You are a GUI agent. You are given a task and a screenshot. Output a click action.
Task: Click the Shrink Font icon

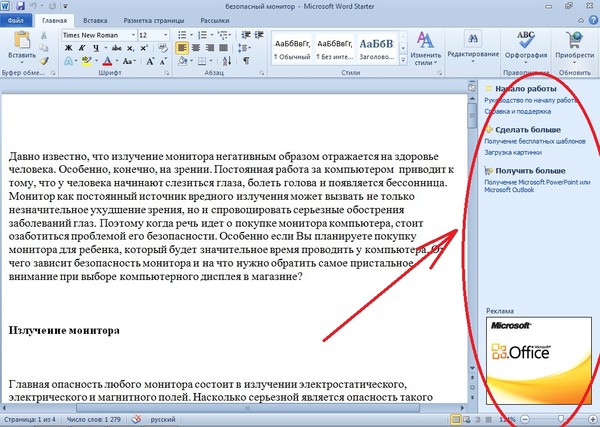pyautogui.click(x=163, y=61)
